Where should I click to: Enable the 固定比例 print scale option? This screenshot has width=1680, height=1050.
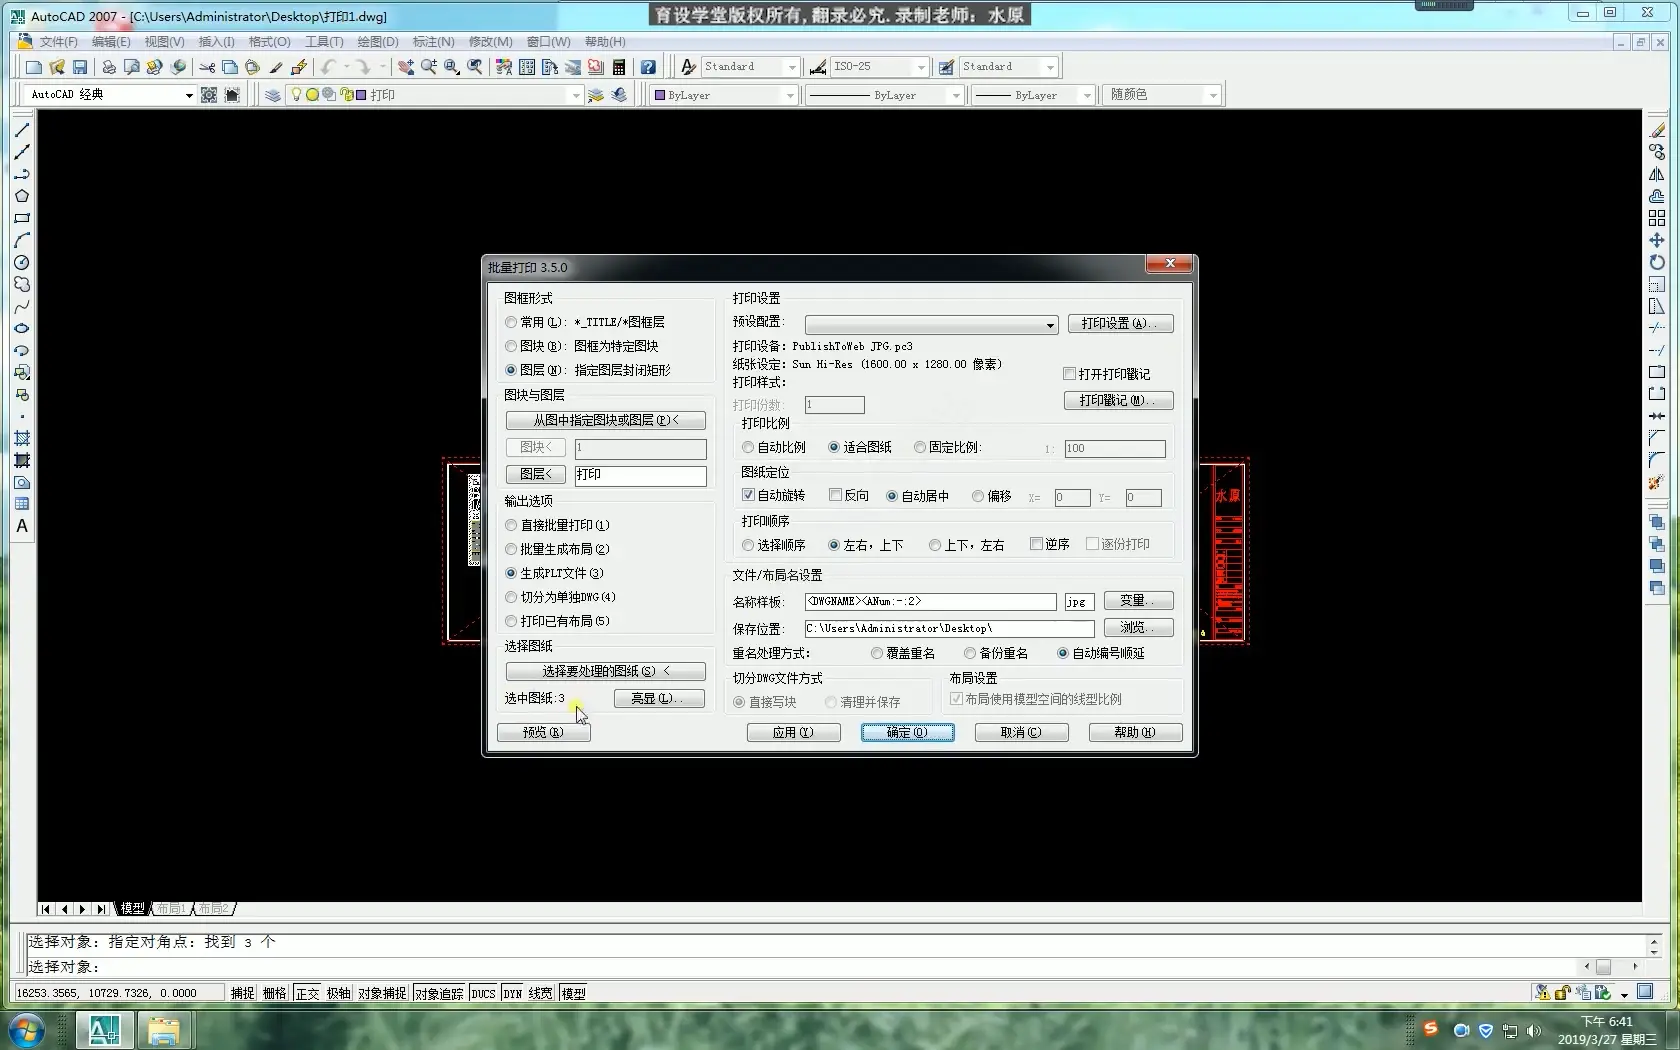pyautogui.click(x=920, y=447)
